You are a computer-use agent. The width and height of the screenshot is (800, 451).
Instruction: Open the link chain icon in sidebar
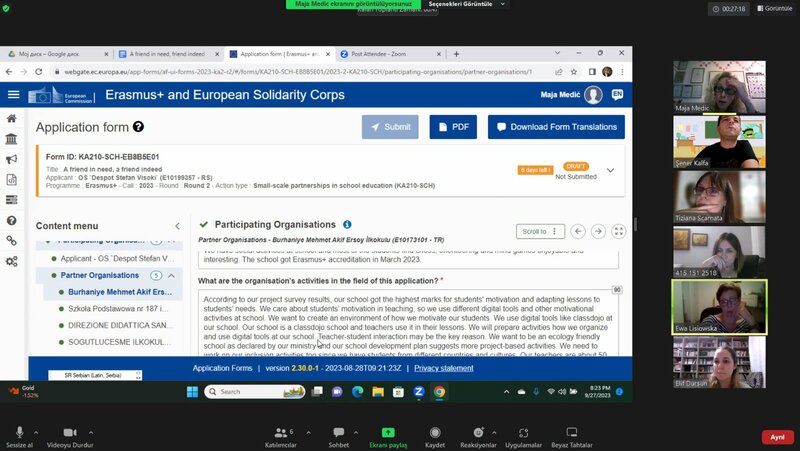11,241
